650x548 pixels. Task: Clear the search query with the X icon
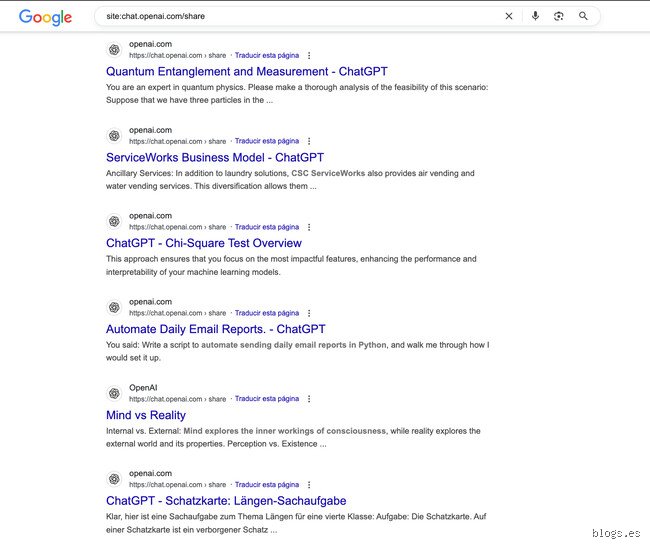pos(509,16)
